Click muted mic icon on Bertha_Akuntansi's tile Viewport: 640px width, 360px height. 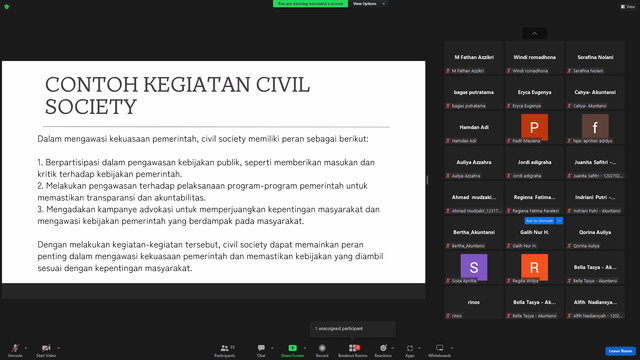click(448, 246)
